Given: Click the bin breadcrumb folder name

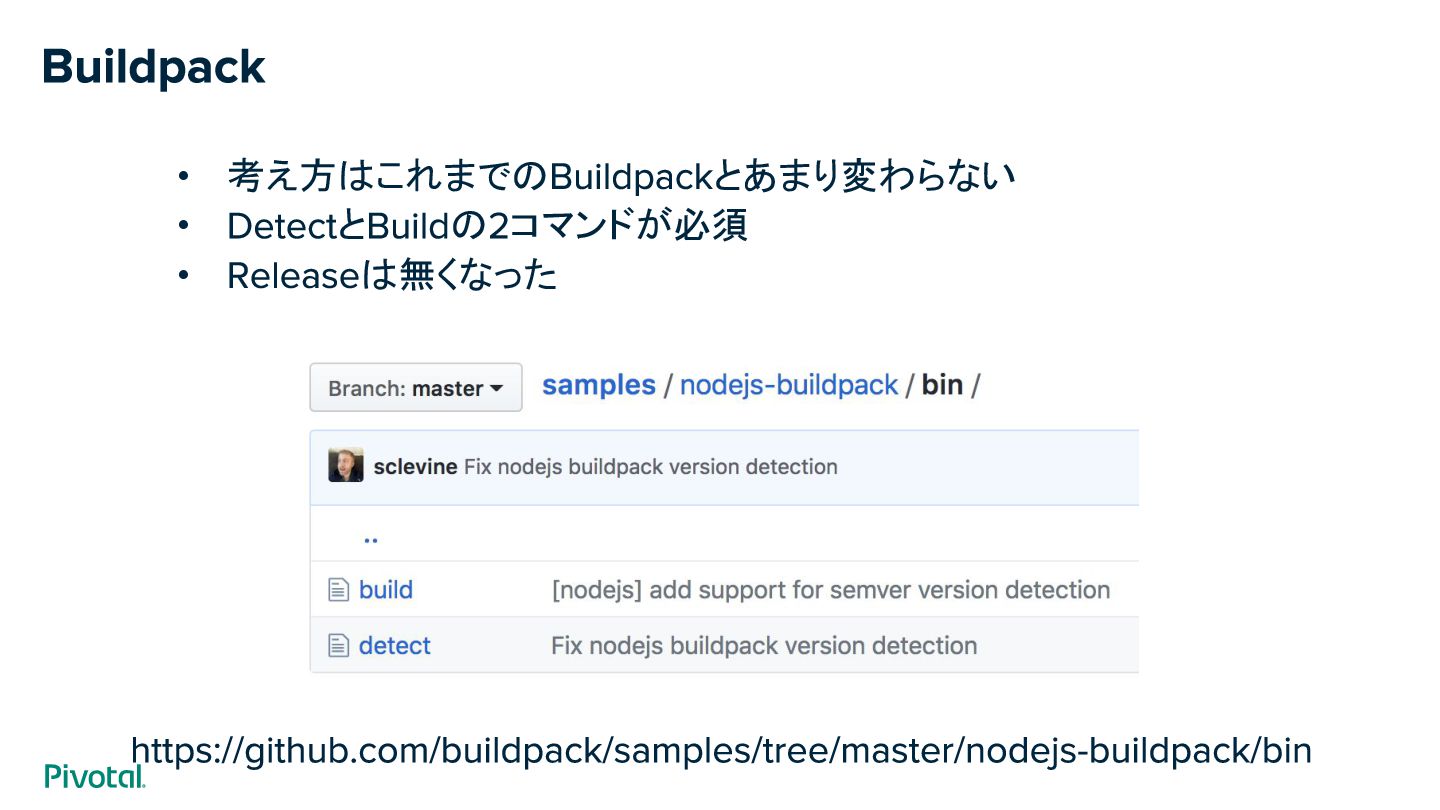Looking at the screenshot, I should (942, 385).
